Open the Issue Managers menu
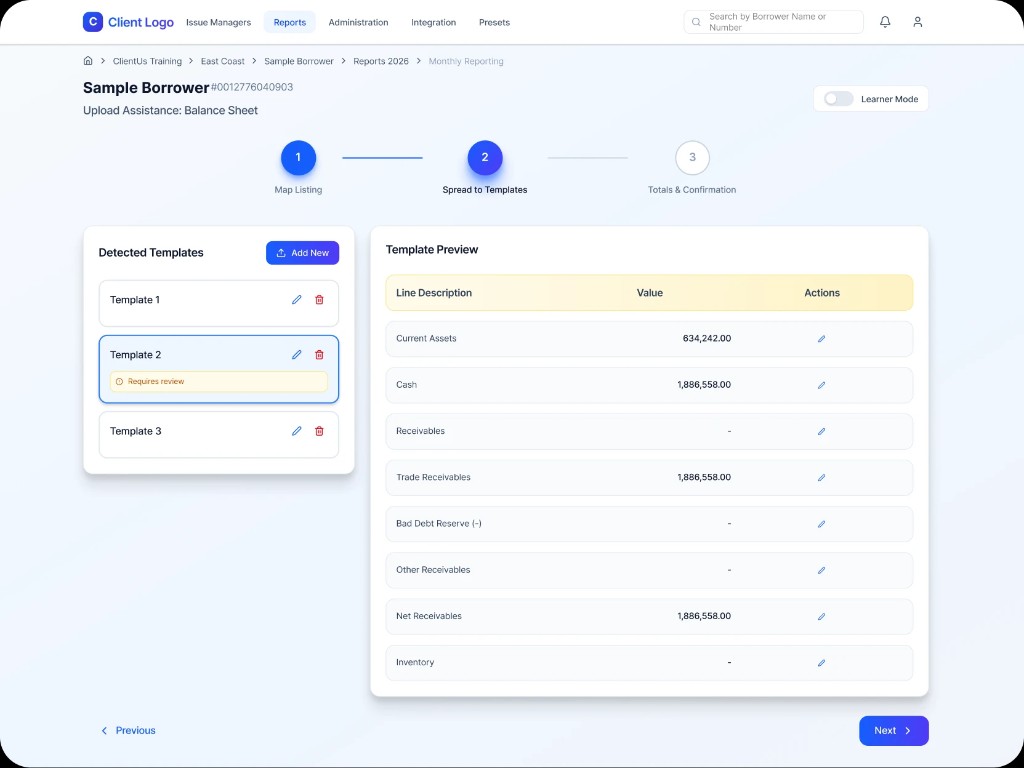Screen dimensions: 1024x768 click(x=218, y=22)
